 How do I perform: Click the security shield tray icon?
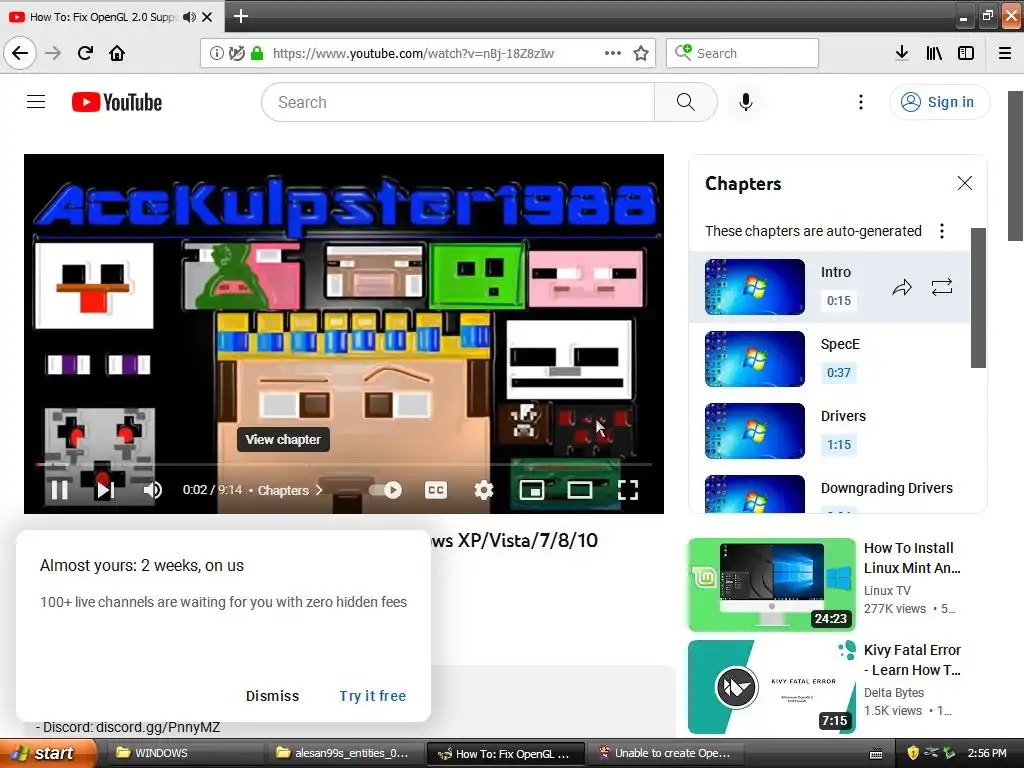pyautogui.click(x=913, y=753)
